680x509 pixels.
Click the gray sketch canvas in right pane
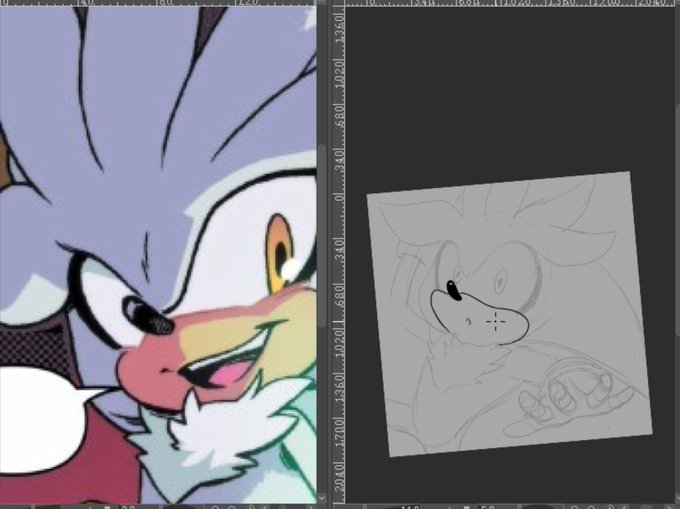click(x=510, y=314)
